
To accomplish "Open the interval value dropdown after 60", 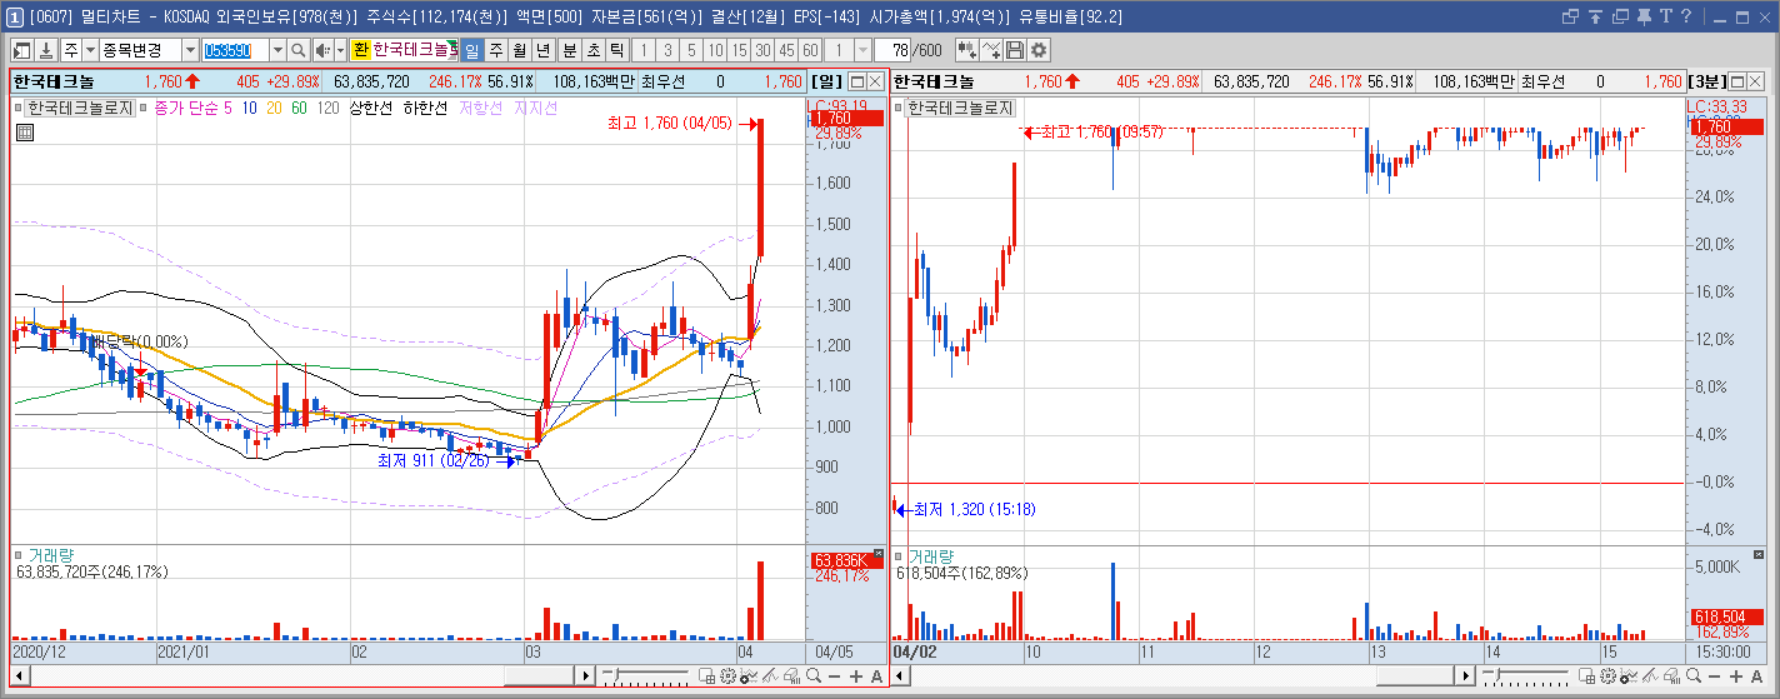I will pyautogui.click(x=862, y=50).
